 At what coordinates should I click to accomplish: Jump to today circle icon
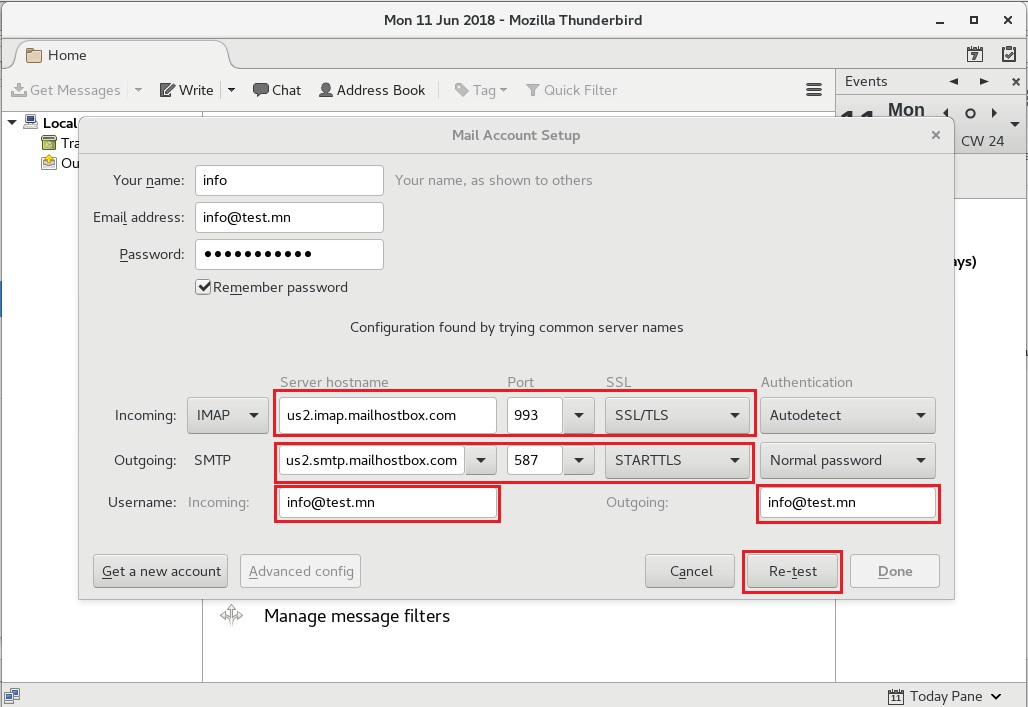[x=970, y=113]
